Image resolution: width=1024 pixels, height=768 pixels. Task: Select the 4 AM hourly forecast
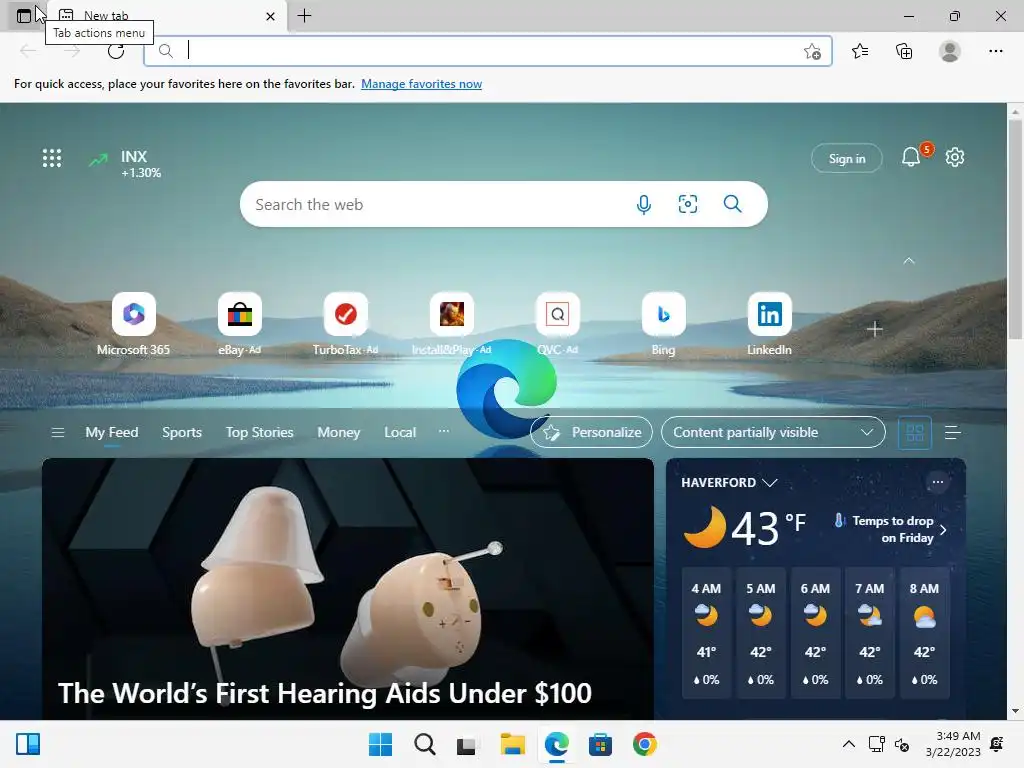coord(706,633)
